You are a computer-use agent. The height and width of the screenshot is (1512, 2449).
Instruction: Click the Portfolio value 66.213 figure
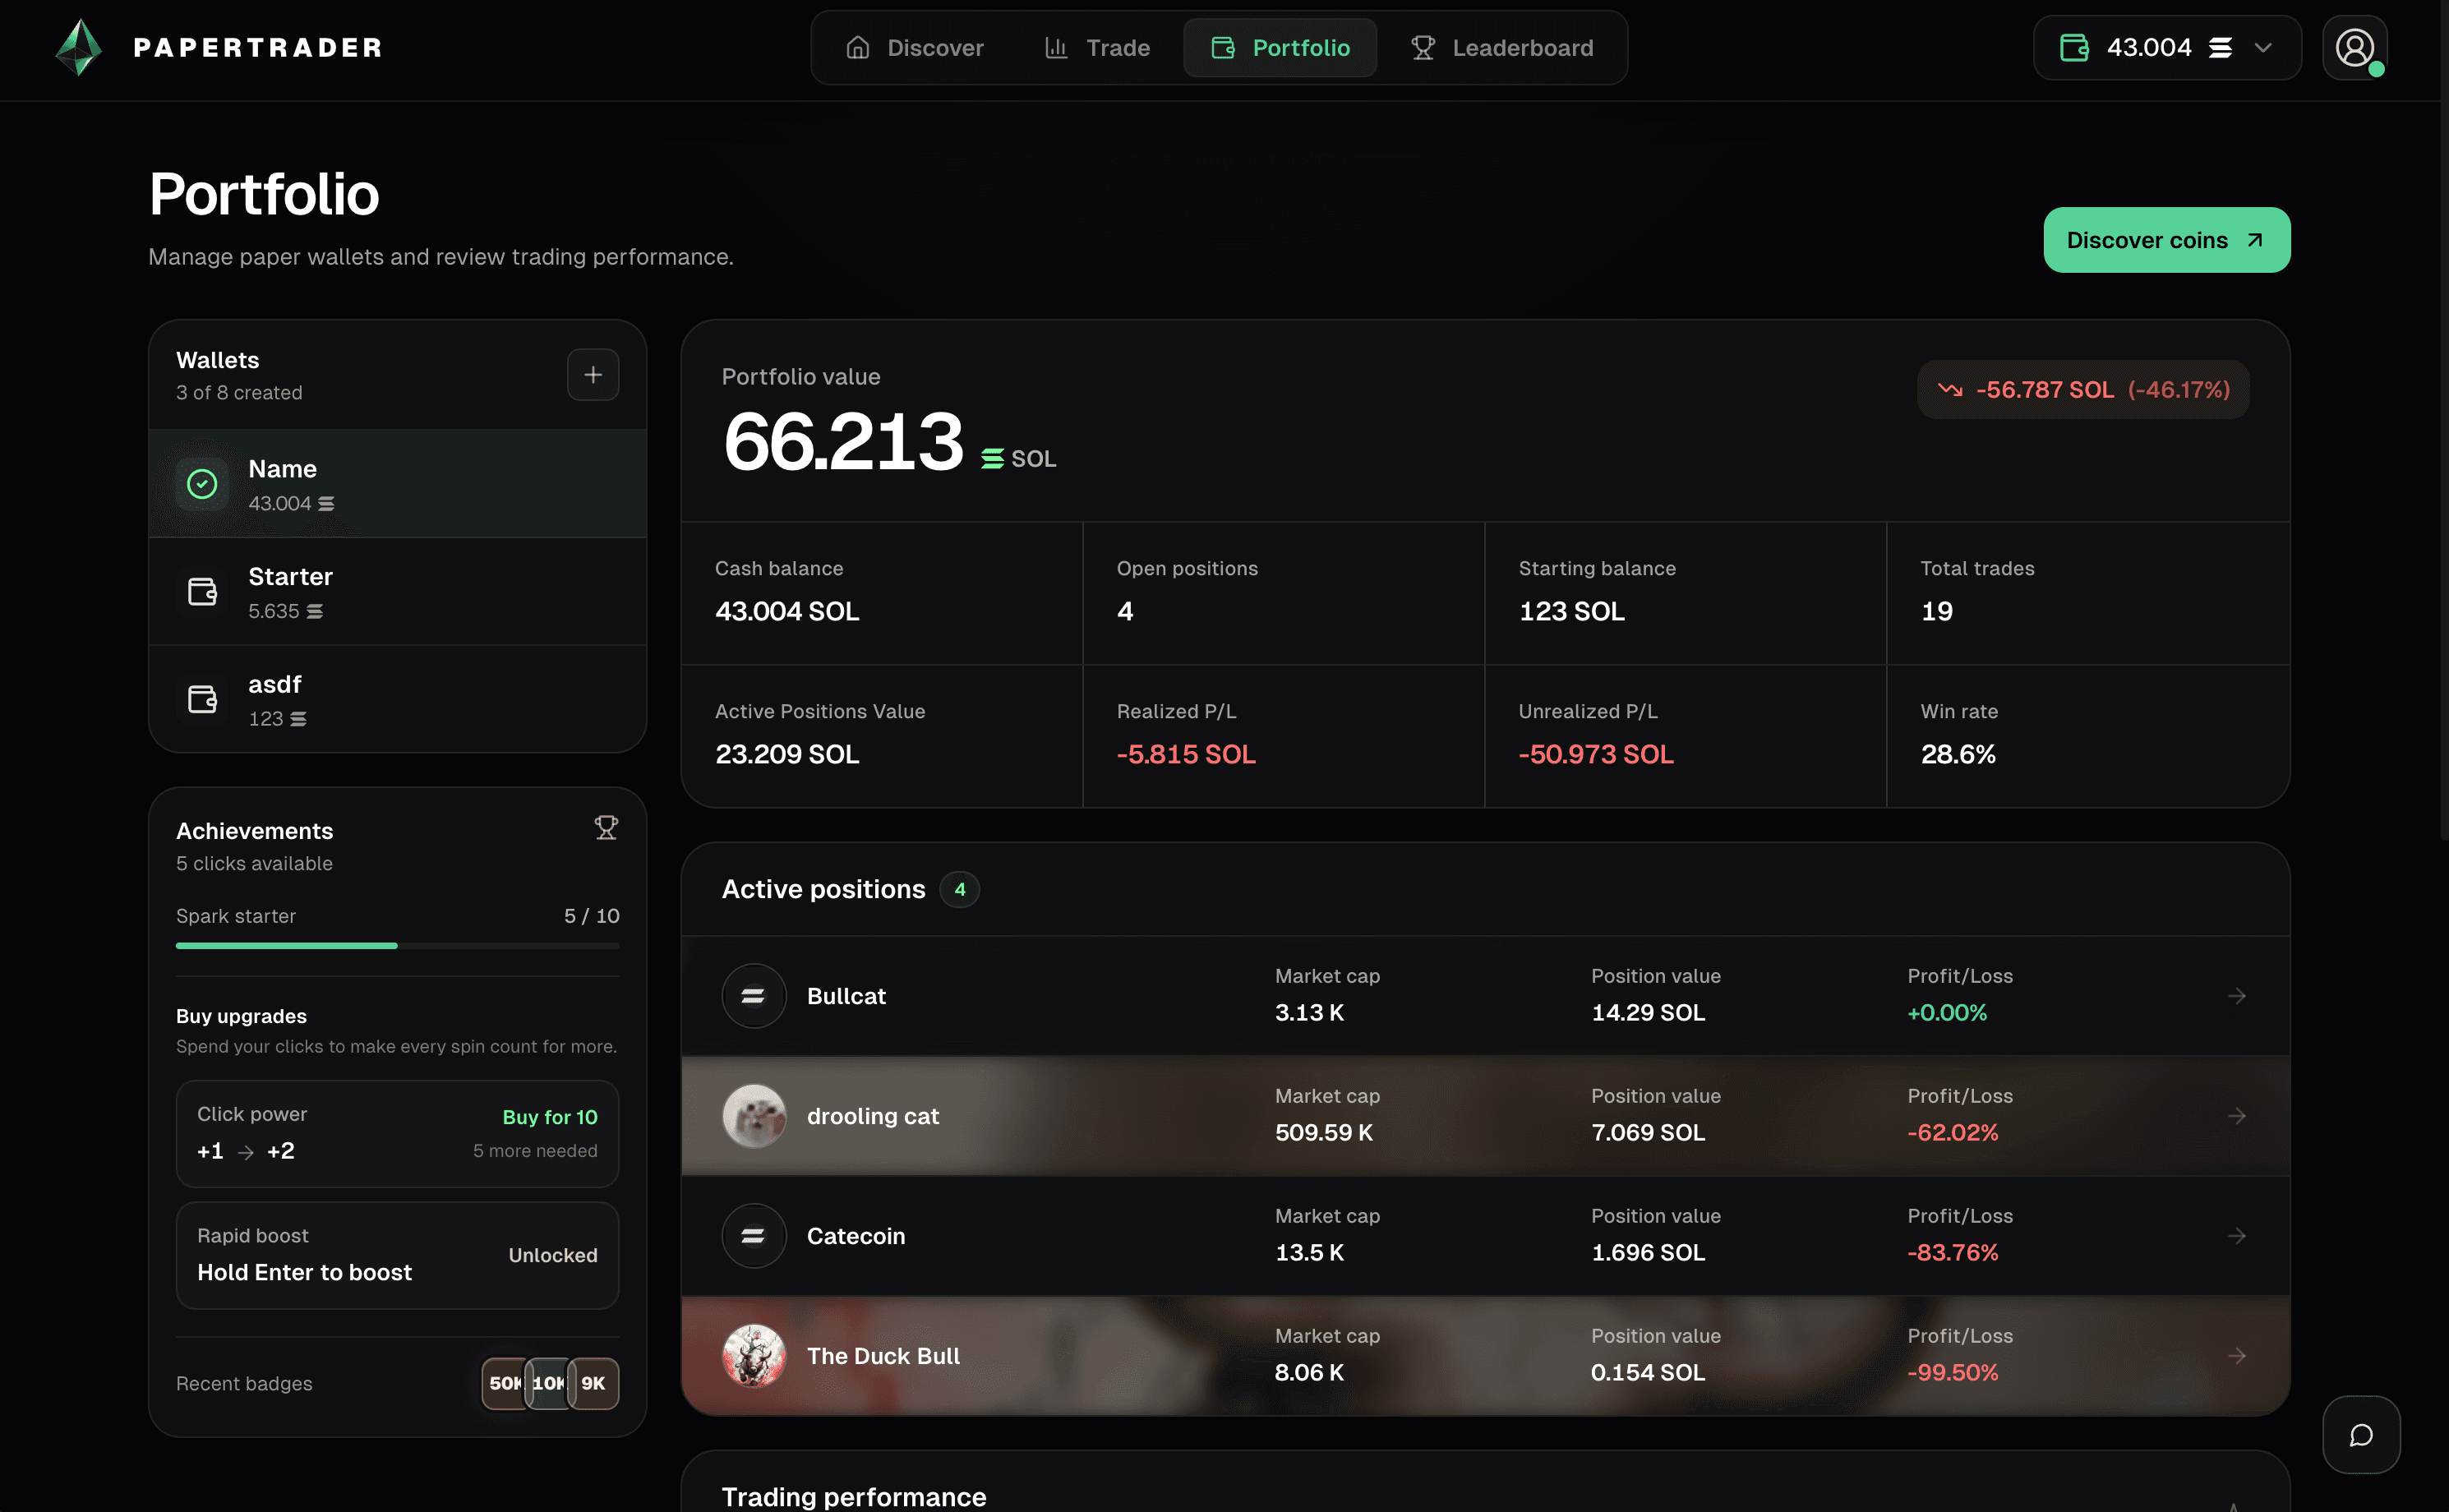click(x=843, y=442)
